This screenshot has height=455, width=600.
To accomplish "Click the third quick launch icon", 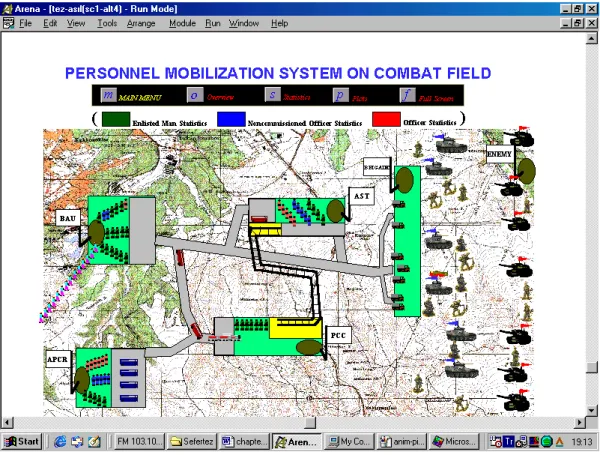I will [x=94, y=442].
